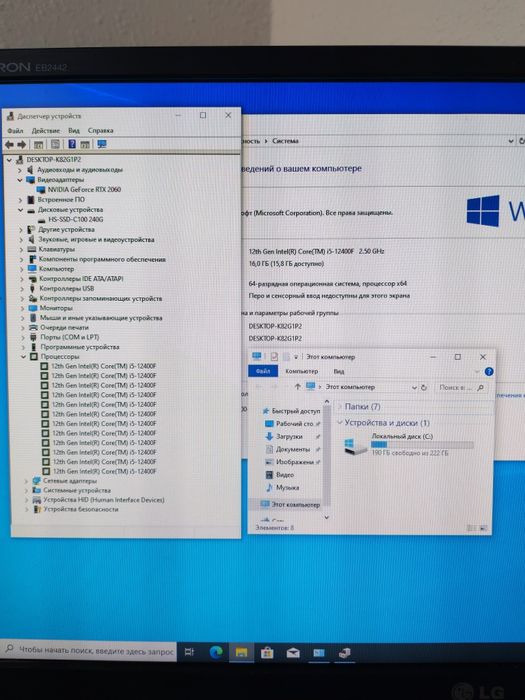Select the first 12th Gen Intel Core i5-12400F entry
The image size is (525, 700).
pos(99,366)
